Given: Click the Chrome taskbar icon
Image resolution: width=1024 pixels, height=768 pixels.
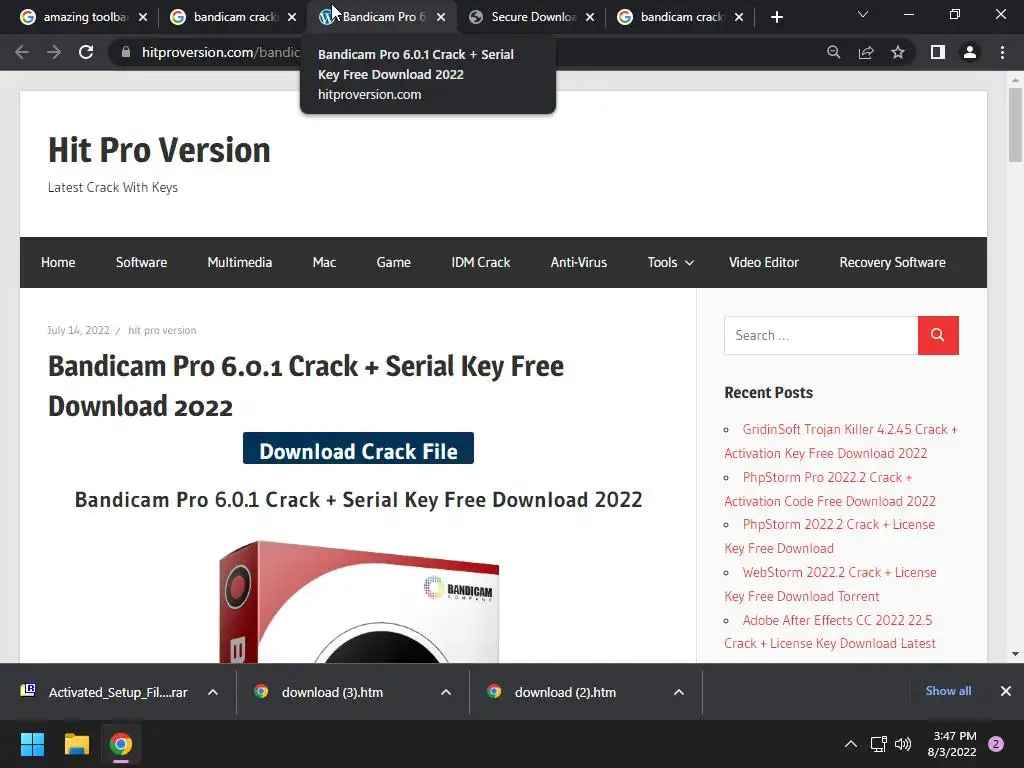Looking at the screenshot, I should (121, 744).
